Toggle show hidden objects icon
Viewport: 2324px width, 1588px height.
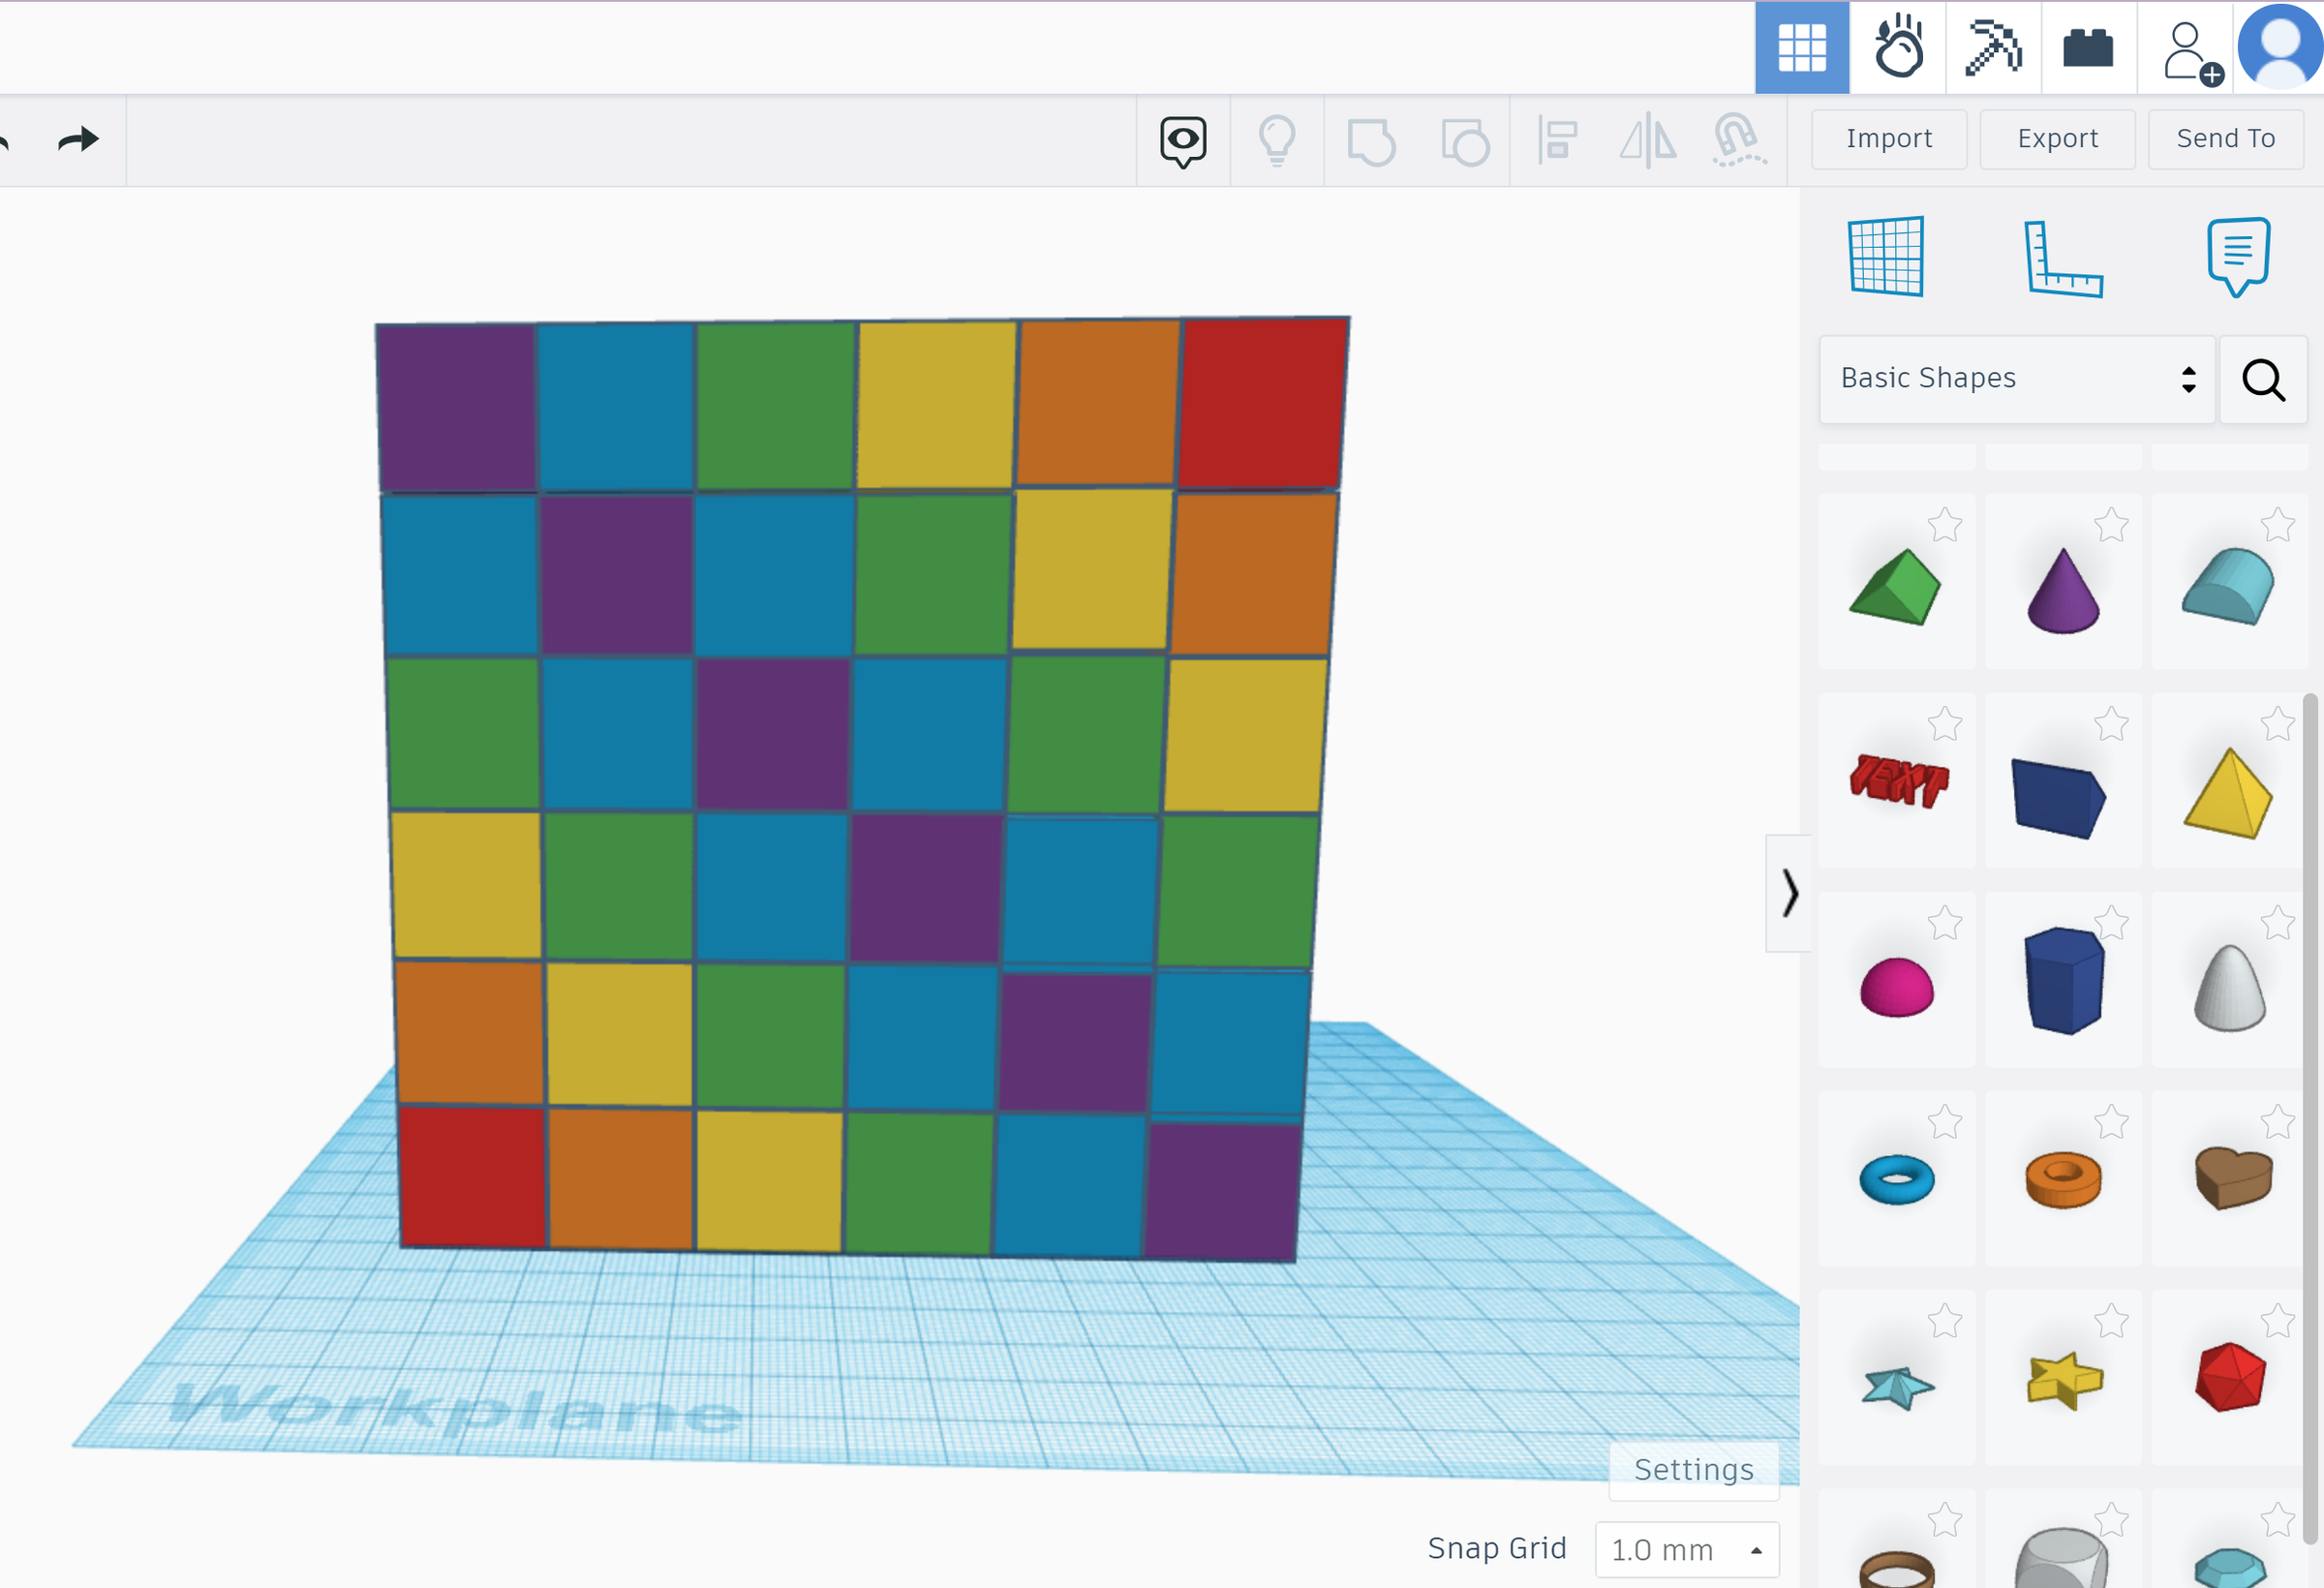coord(1182,140)
